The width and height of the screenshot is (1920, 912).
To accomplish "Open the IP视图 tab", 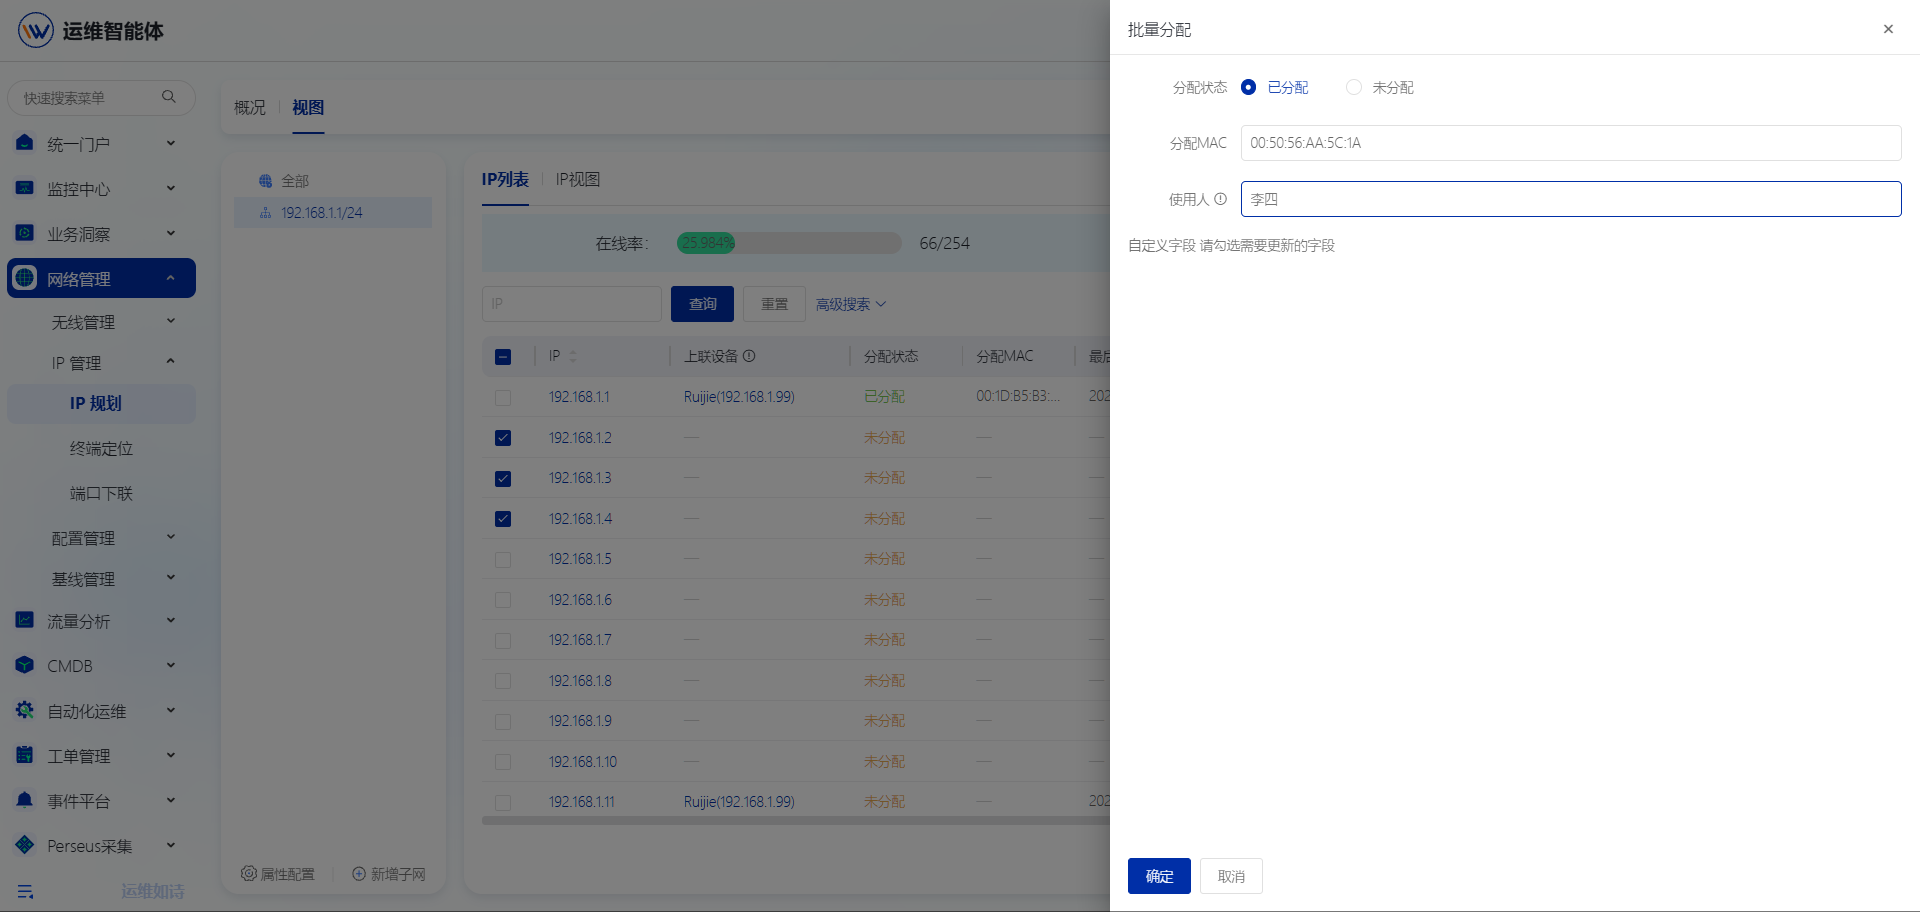I will click(578, 179).
